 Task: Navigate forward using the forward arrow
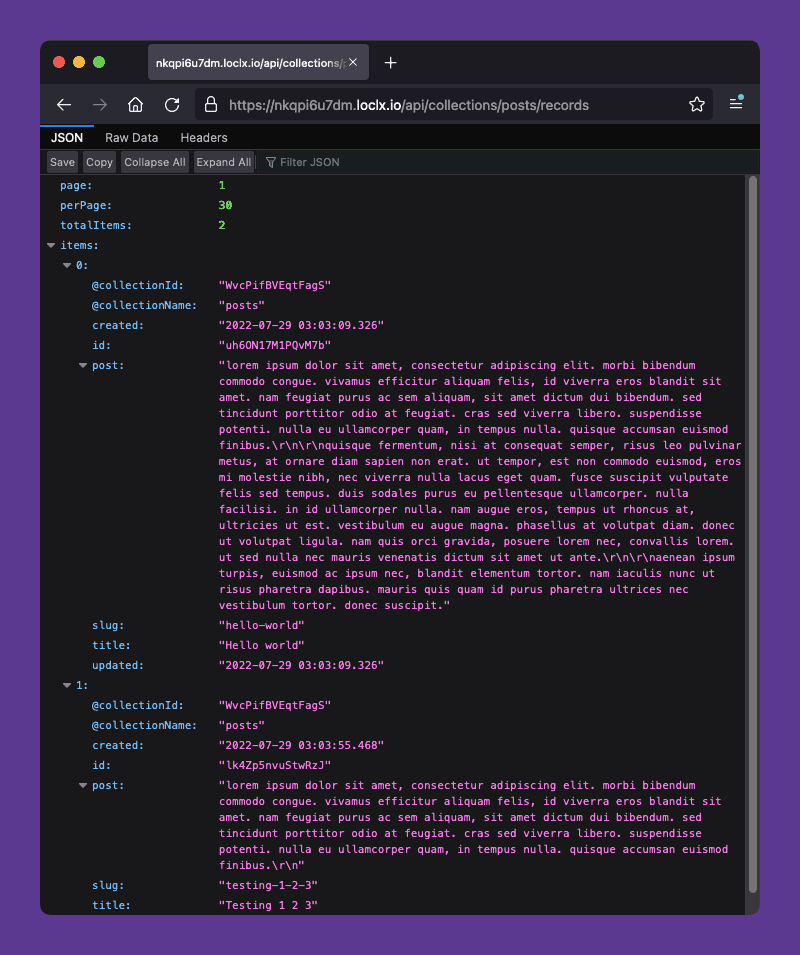(x=99, y=104)
